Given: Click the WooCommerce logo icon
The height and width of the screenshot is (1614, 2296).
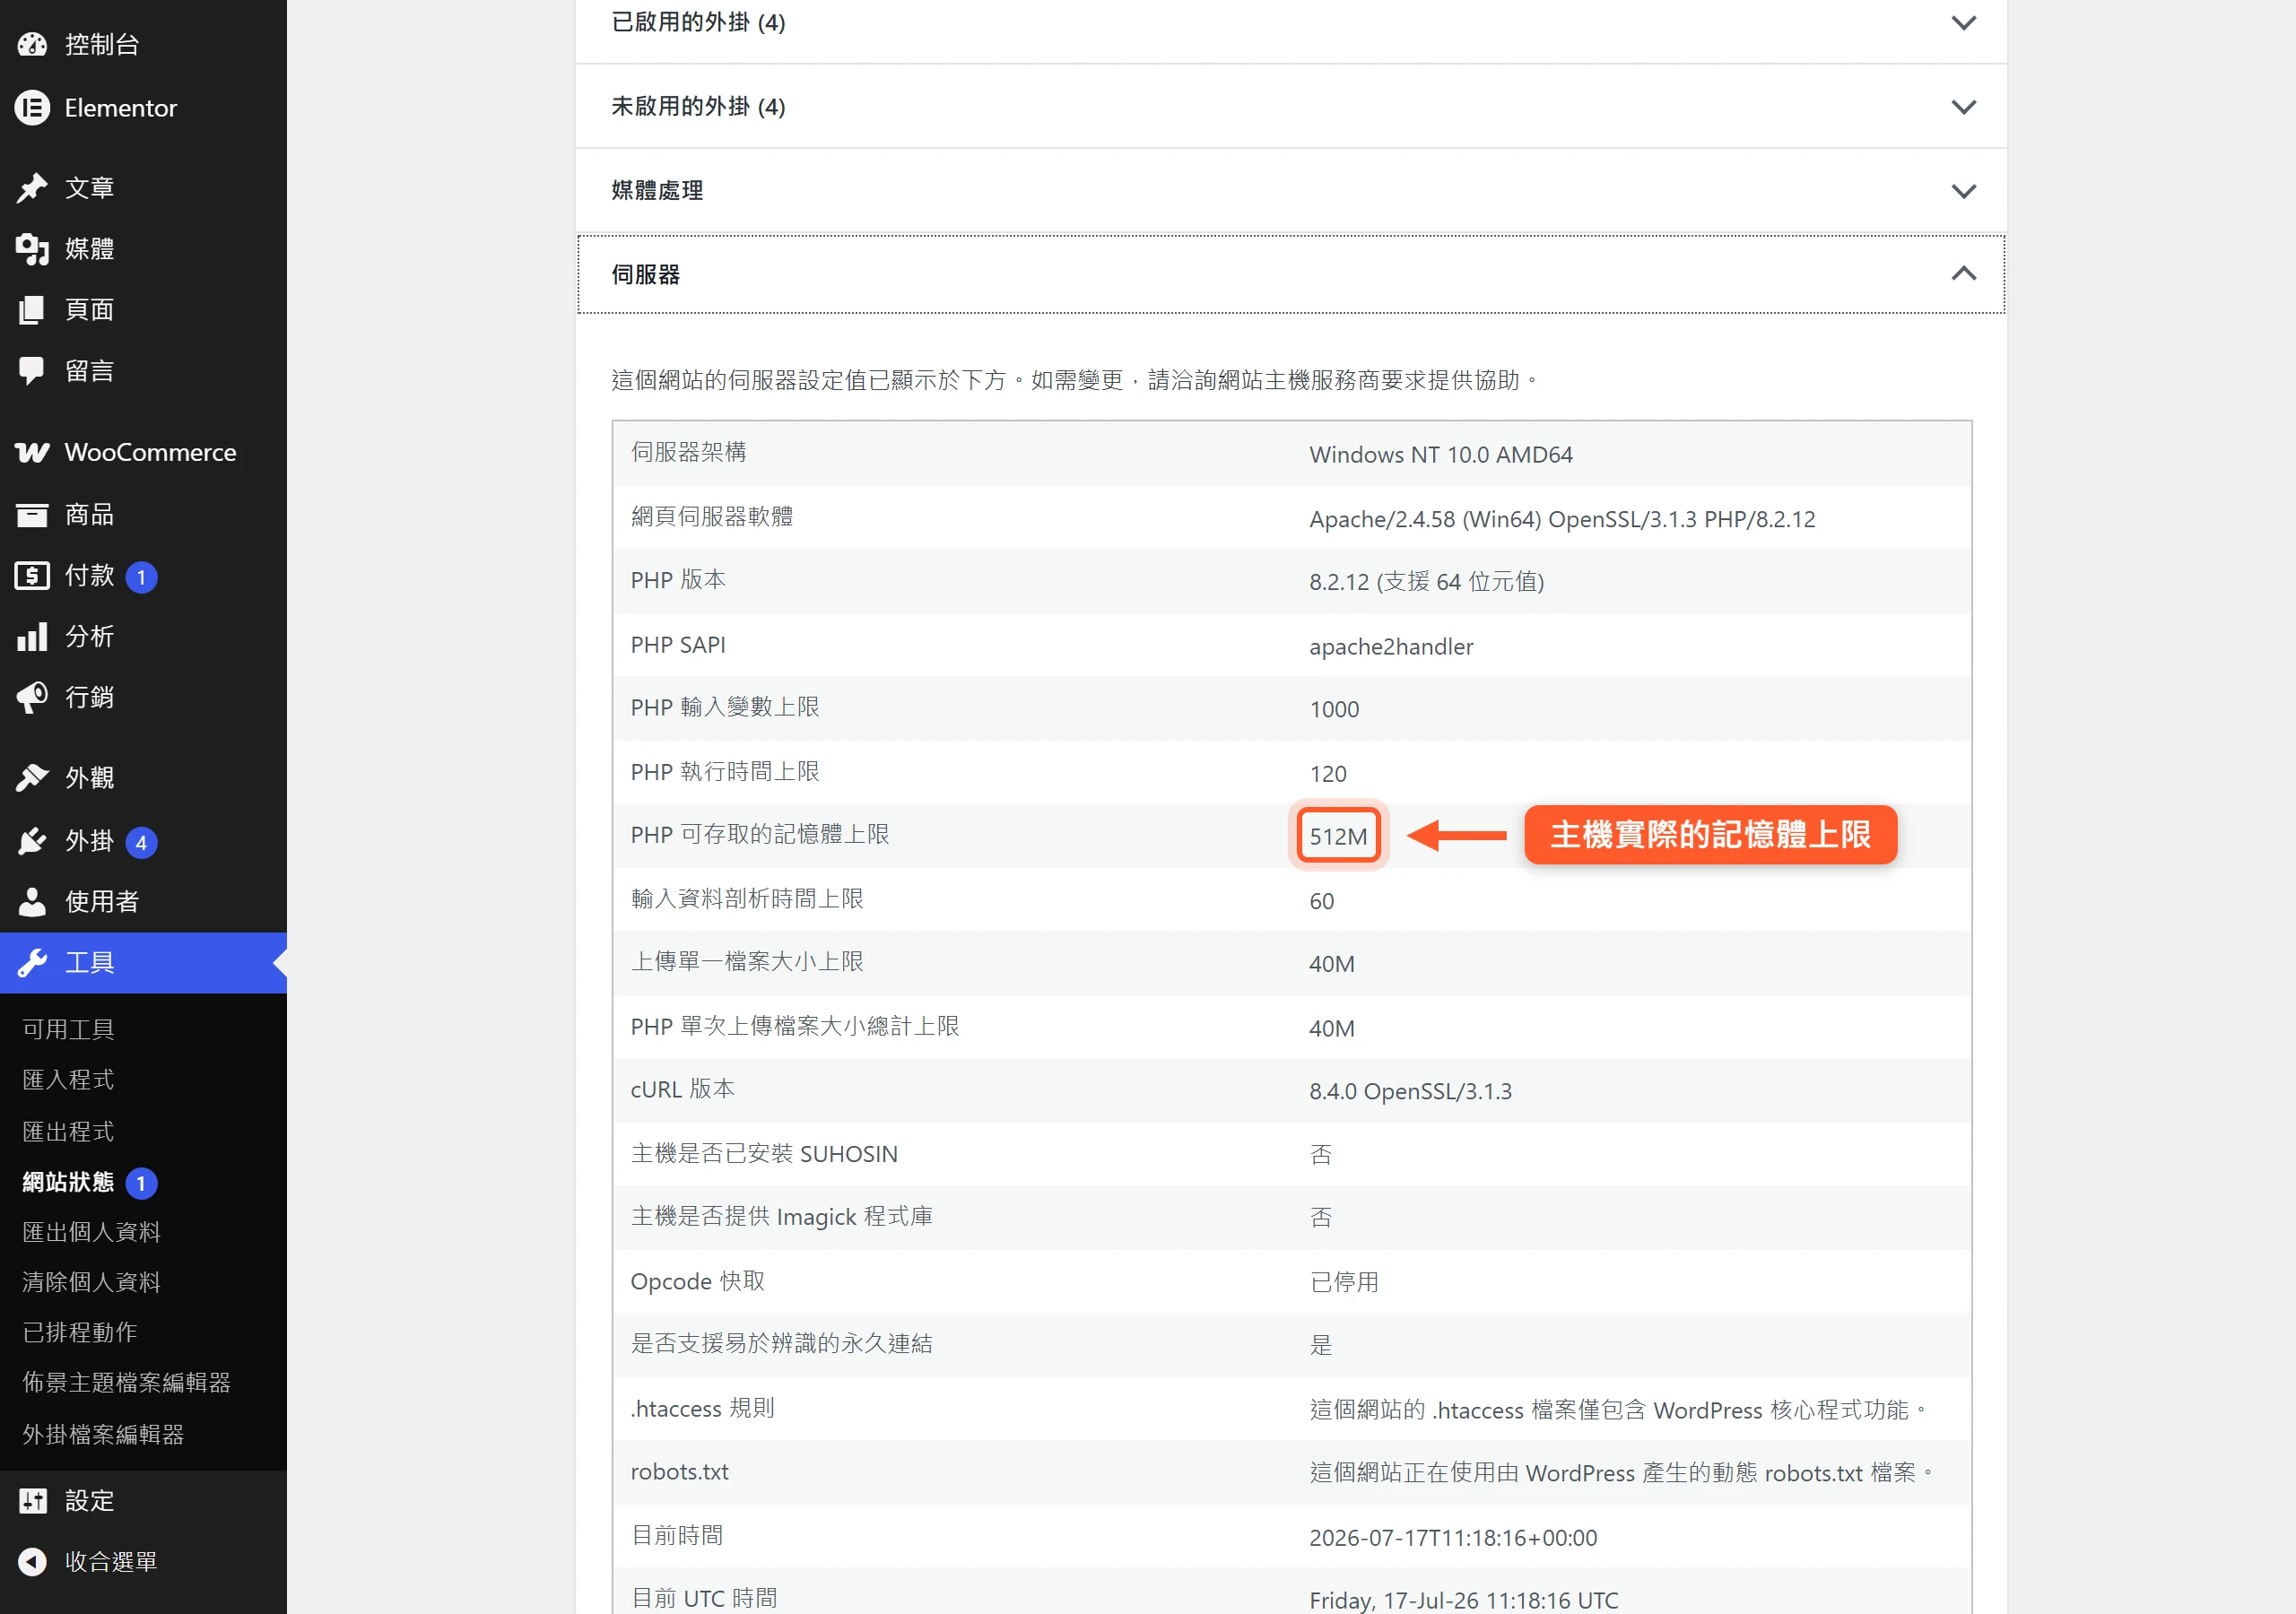Looking at the screenshot, I should [32, 453].
